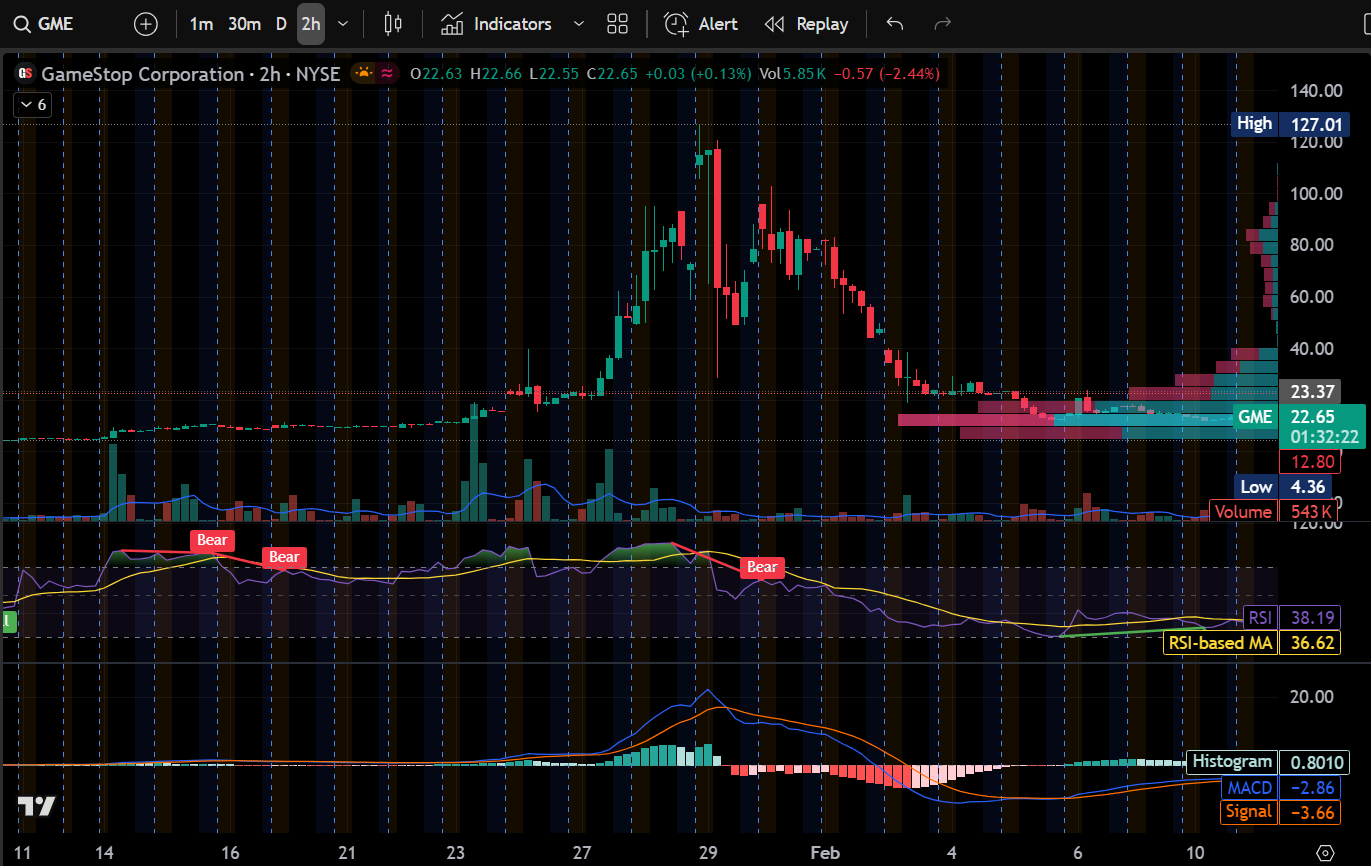Image resolution: width=1371 pixels, height=866 pixels.
Task: Switch to the 1m timeframe
Action: pos(201,24)
